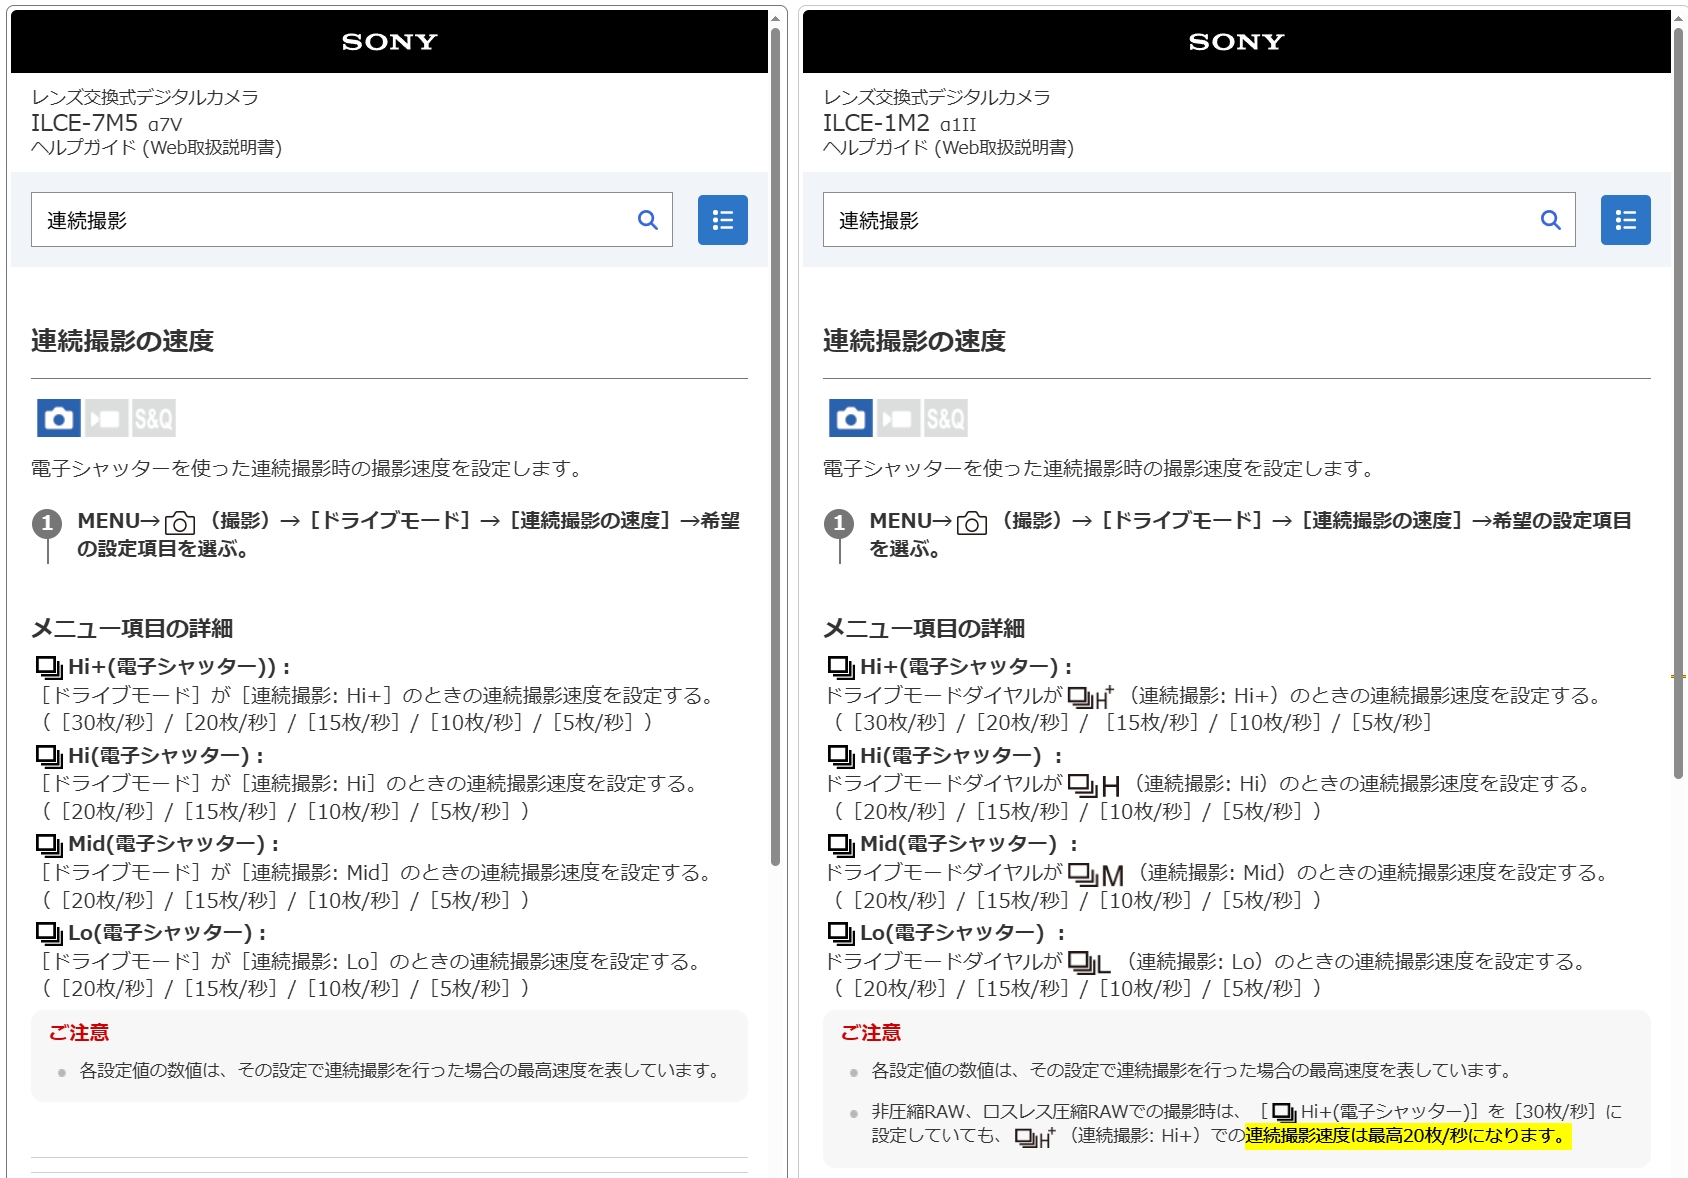Screen dimensions: 1688x1178
Task: Focus the left pane search field
Action: pos(330,220)
